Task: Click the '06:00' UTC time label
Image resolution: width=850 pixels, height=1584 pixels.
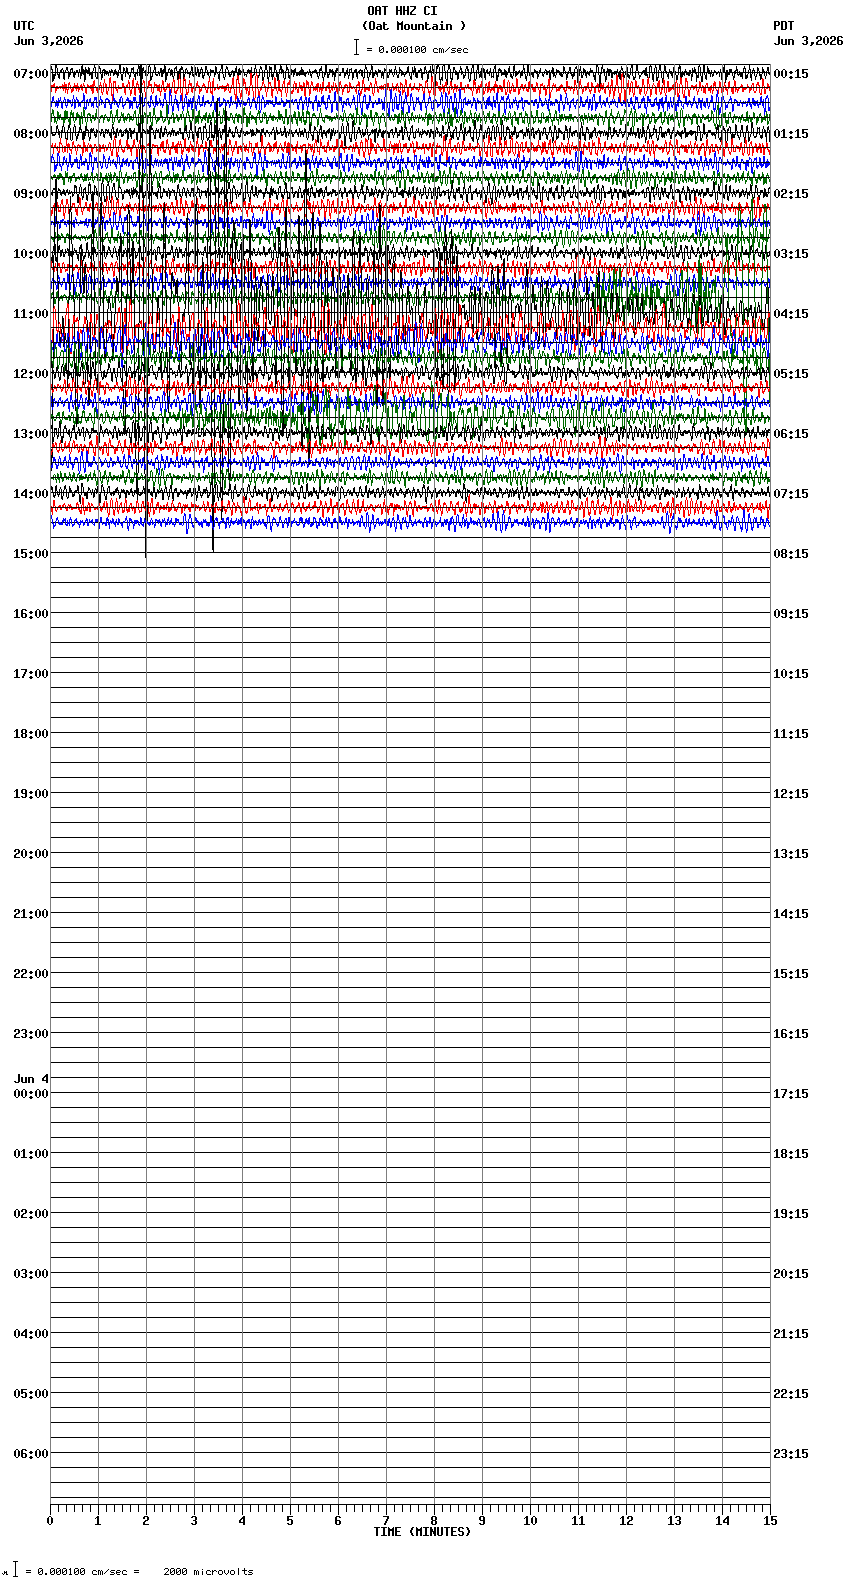Action: [x=31, y=1454]
